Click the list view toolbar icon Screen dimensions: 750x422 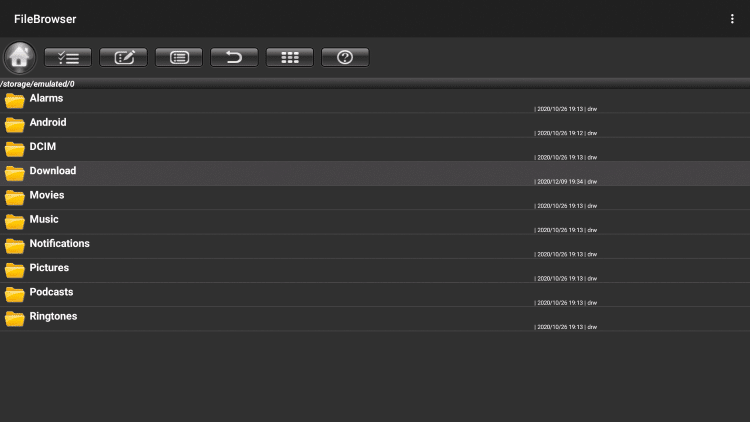[179, 57]
